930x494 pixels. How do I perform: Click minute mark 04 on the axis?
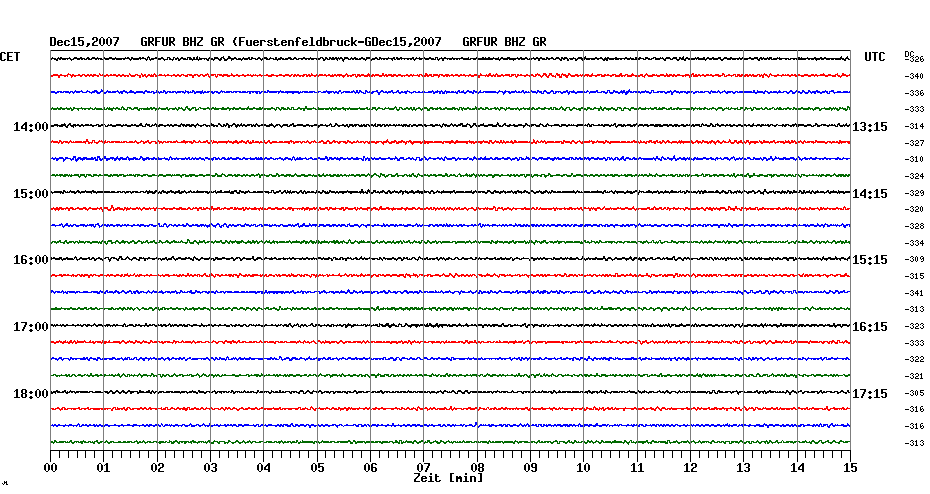tap(264, 468)
